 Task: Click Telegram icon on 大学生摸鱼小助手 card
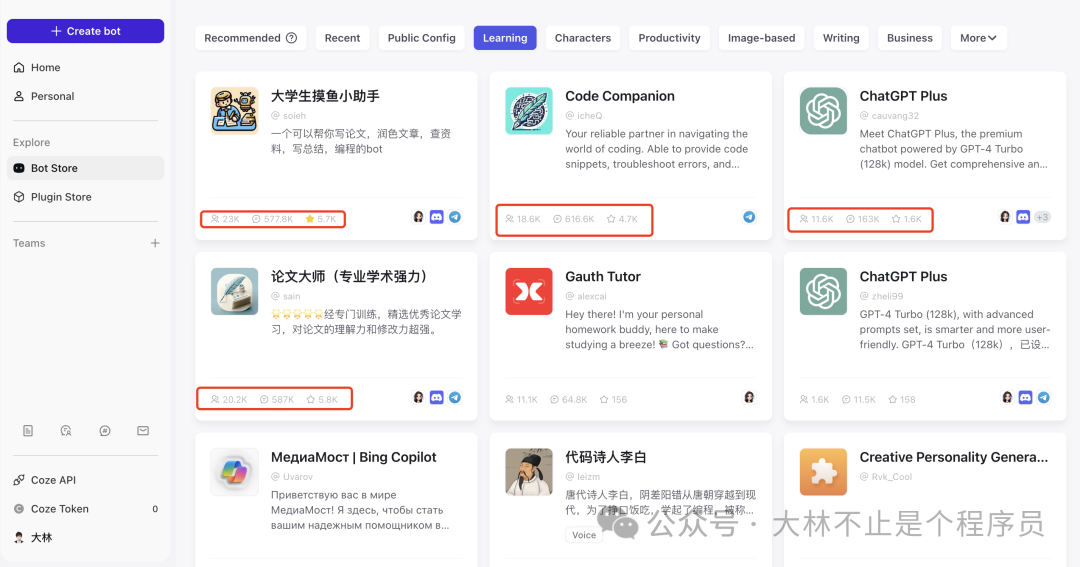[x=455, y=217]
